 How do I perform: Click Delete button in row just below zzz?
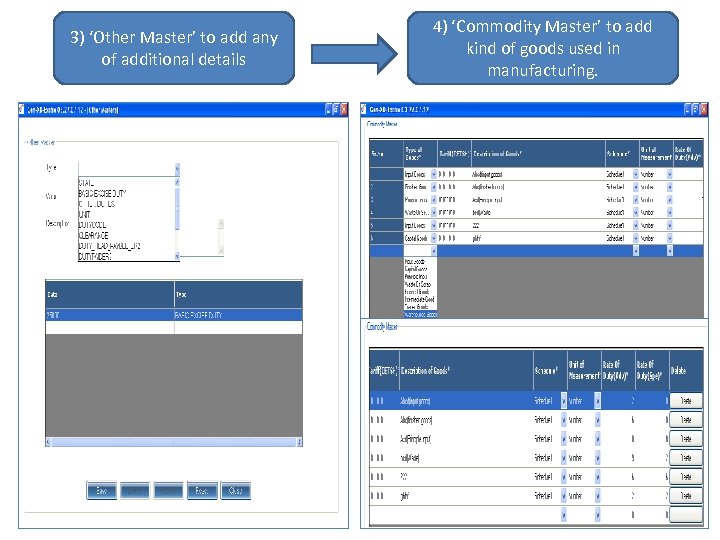pyautogui.click(x=686, y=496)
